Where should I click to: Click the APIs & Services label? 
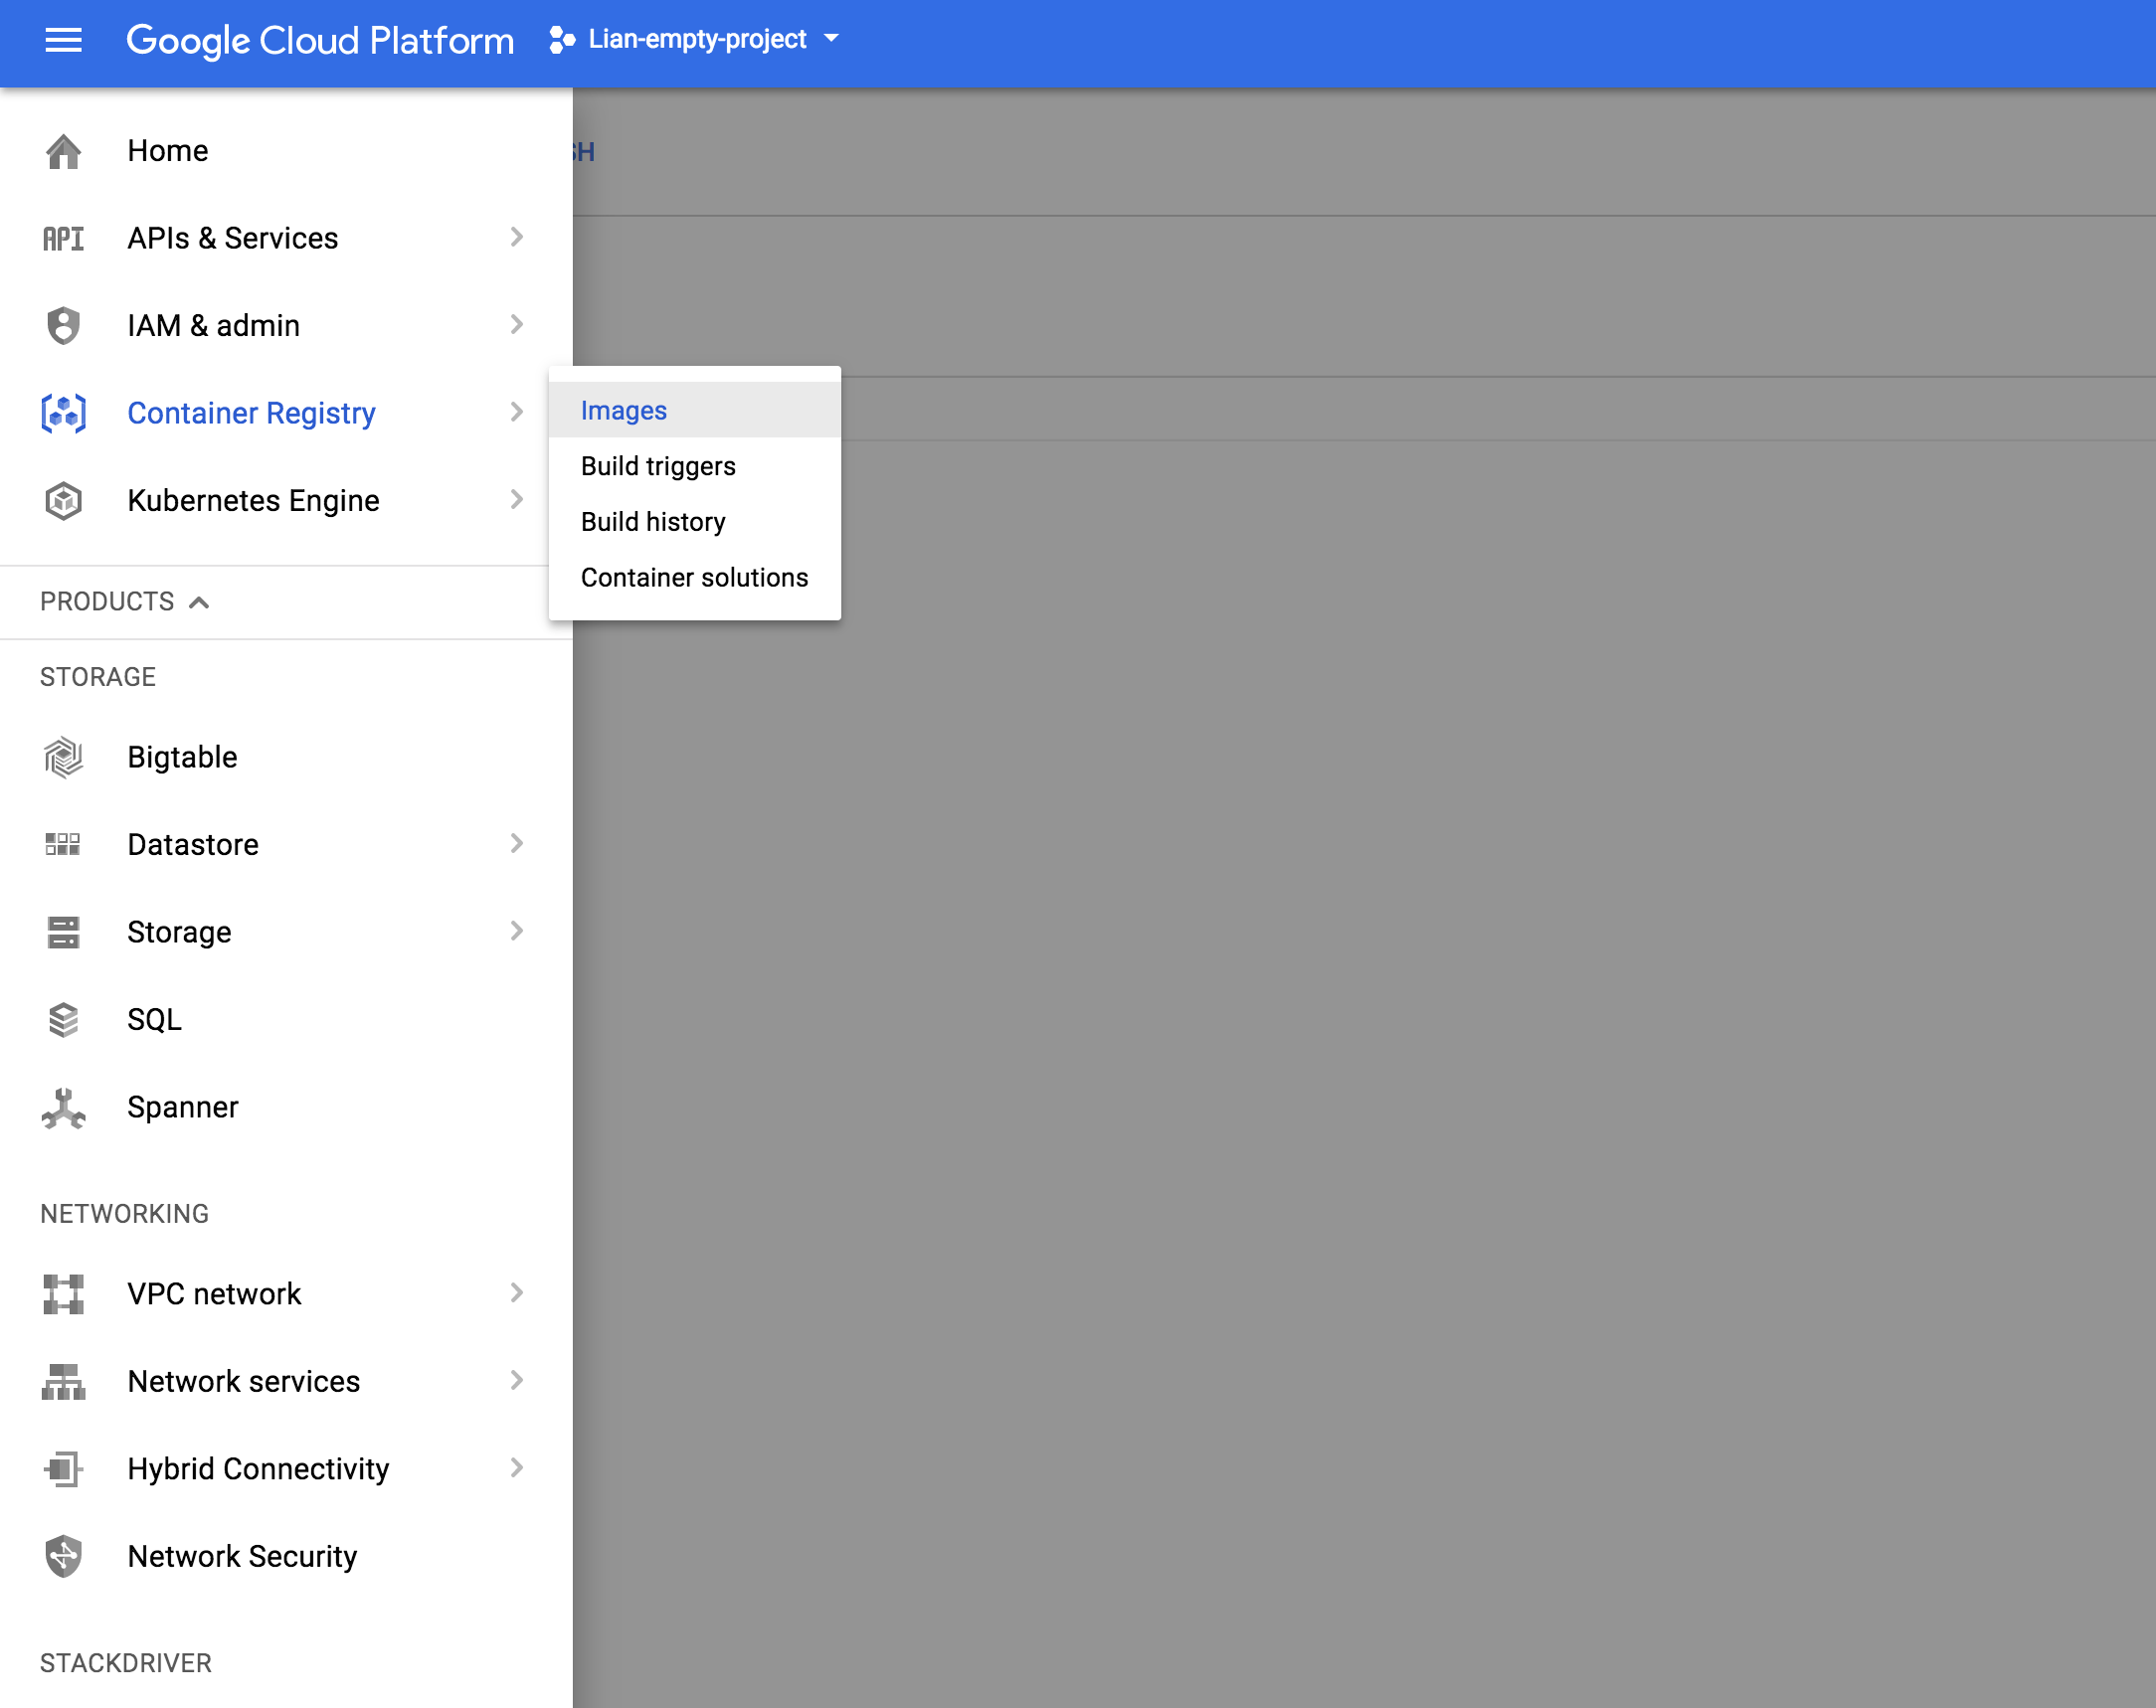pyautogui.click(x=233, y=238)
